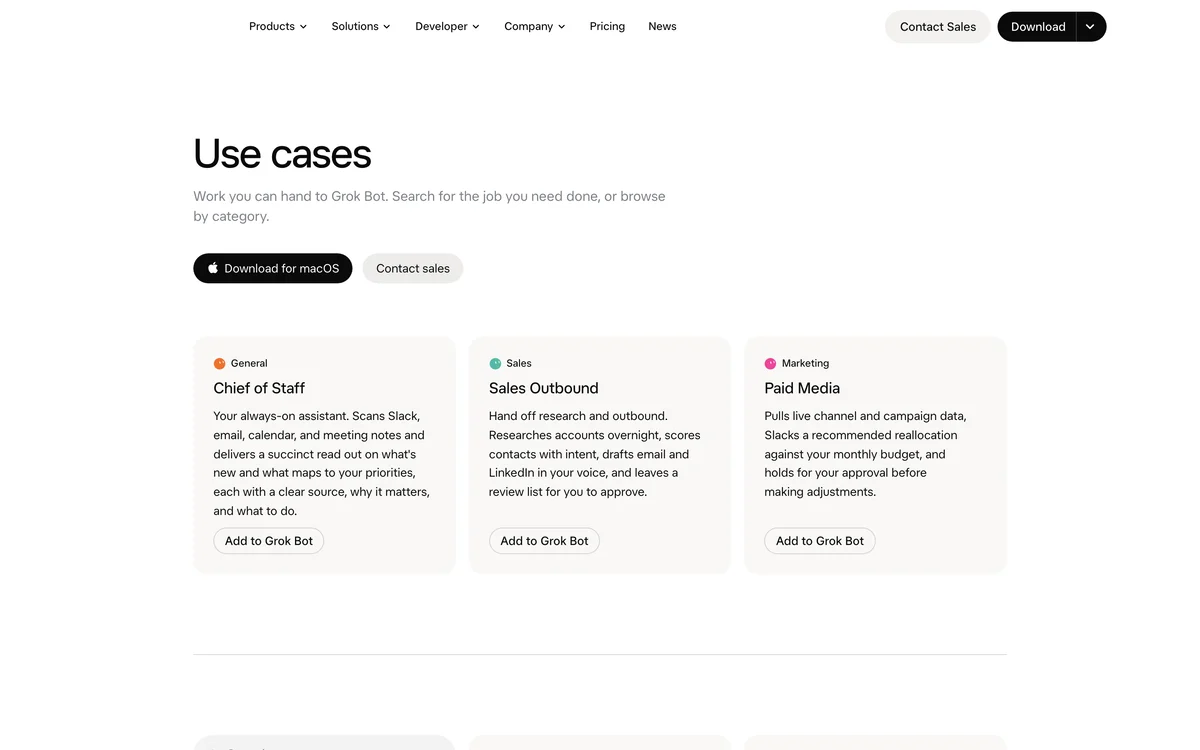
Task: Open the Paid Media card title
Action: 802,388
